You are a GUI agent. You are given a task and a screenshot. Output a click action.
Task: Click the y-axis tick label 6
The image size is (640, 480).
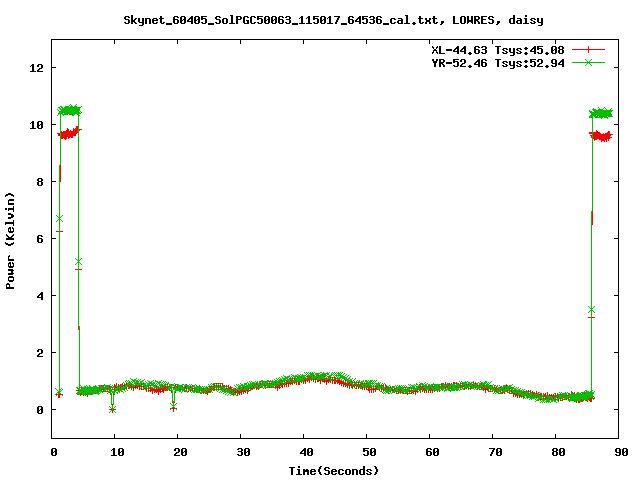[41, 239]
